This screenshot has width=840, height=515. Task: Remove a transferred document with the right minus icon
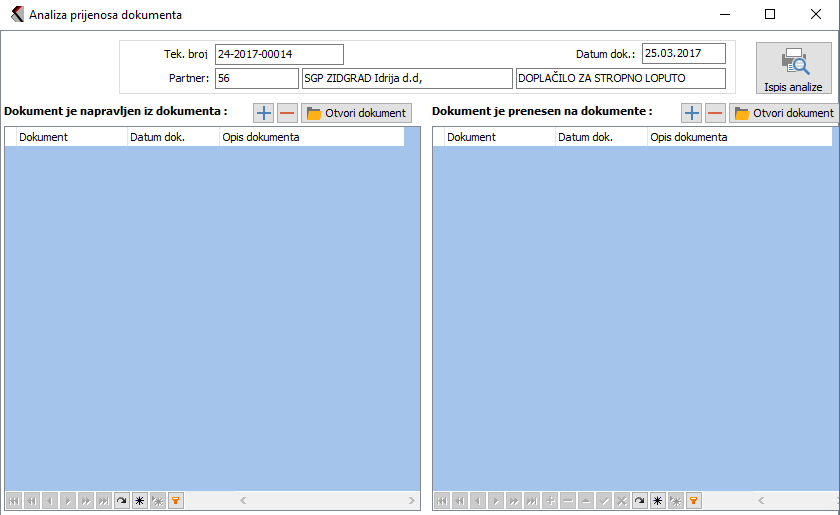tap(715, 113)
